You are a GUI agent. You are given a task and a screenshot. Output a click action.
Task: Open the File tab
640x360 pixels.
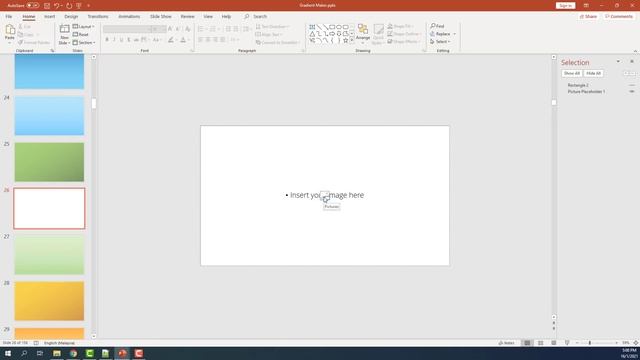click(x=9, y=17)
